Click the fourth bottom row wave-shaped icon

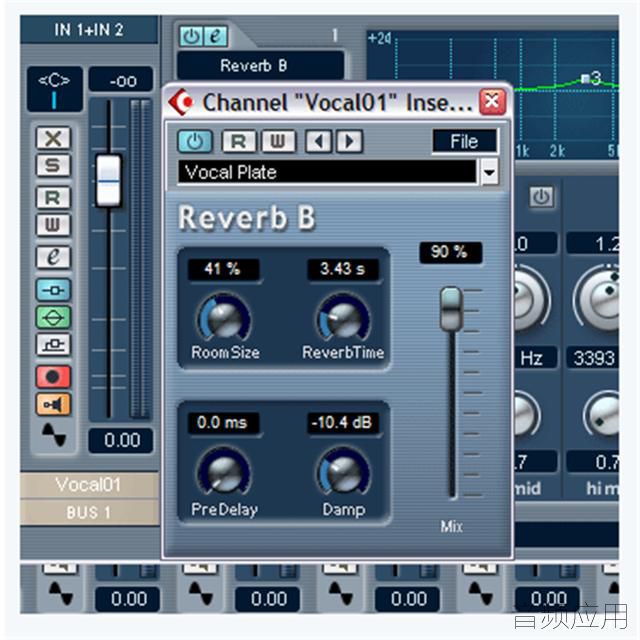pos(480,593)
